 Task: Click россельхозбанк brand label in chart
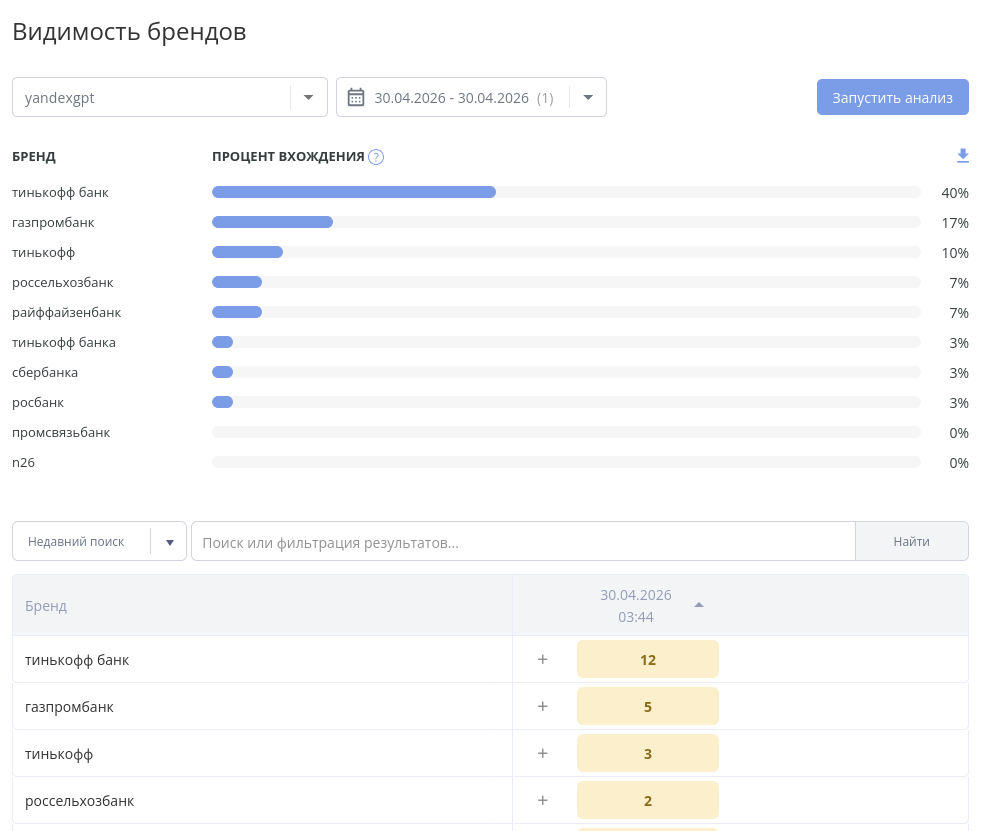click(x=63, y=282)
